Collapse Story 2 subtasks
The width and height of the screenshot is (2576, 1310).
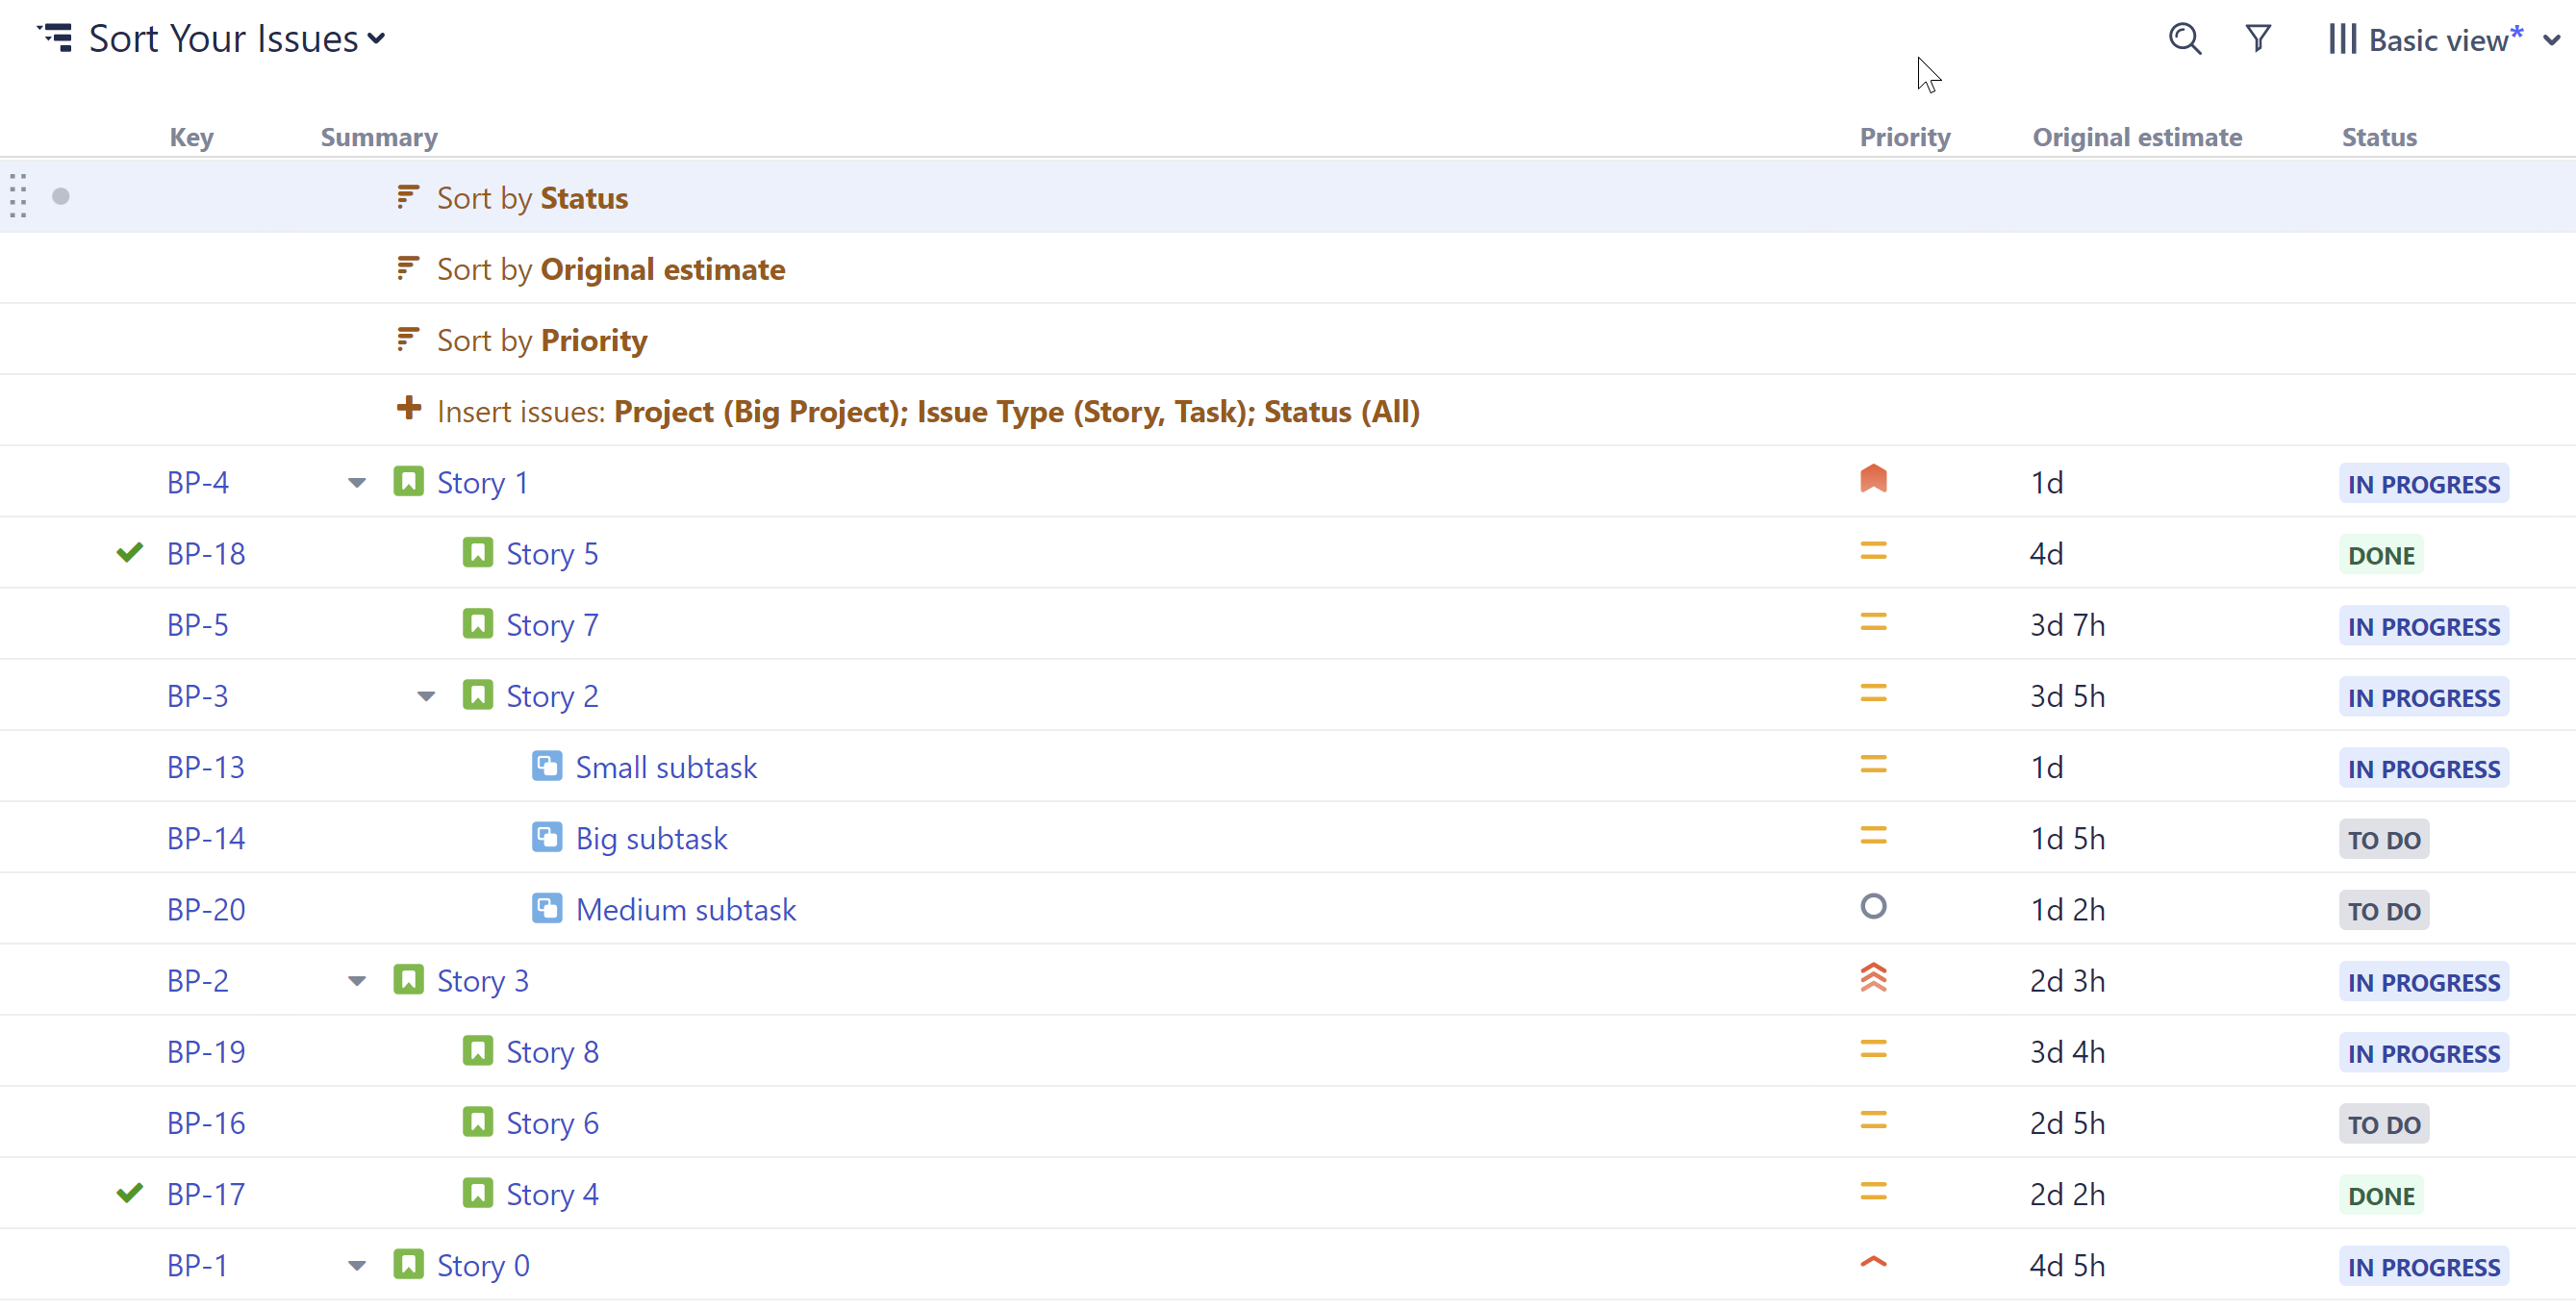(x=426, y=696)
